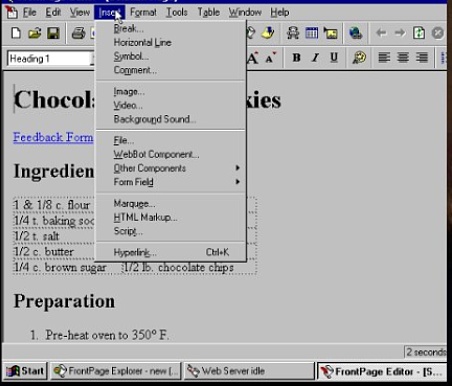Toggle Bold formatting
452x386 pixels.
[x=296, y=58]
